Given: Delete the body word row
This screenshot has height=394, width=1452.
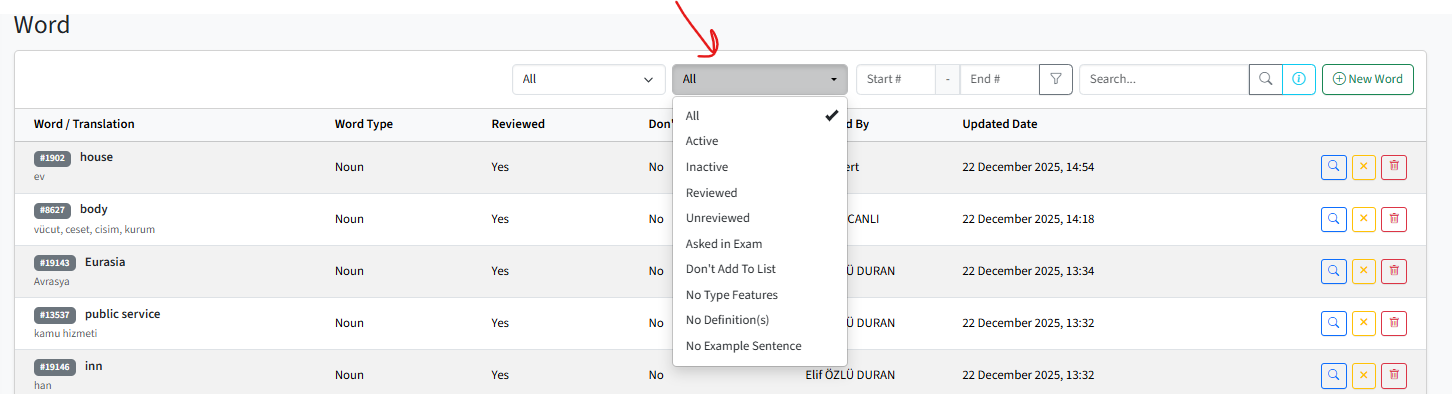Looking at the screenshot, I should [1394, 219].
